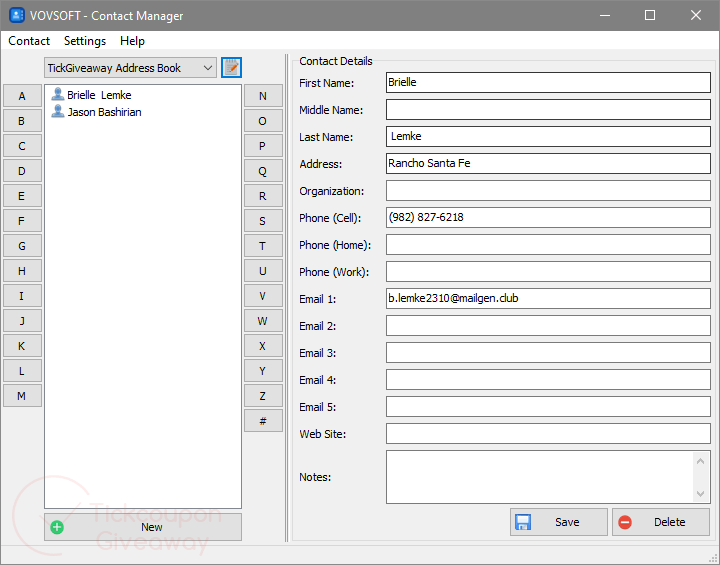Filter contacts by letter P
The height and width of the screenshot is (565, 720).
pyautogui.click(x=263, y=146)
